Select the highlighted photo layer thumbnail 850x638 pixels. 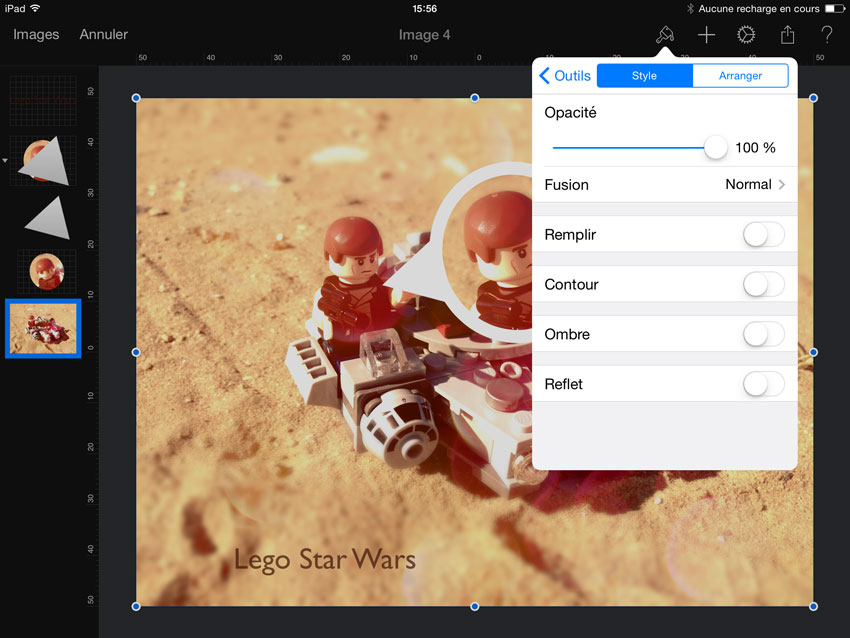[x=43, y=328]
